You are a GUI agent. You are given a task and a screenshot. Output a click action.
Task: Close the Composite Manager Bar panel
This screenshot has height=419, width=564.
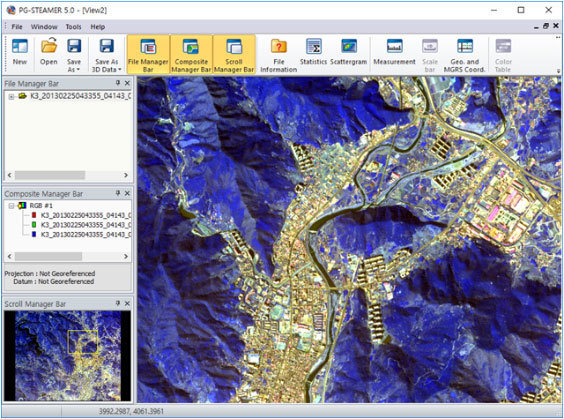click(x=127, y=193)
